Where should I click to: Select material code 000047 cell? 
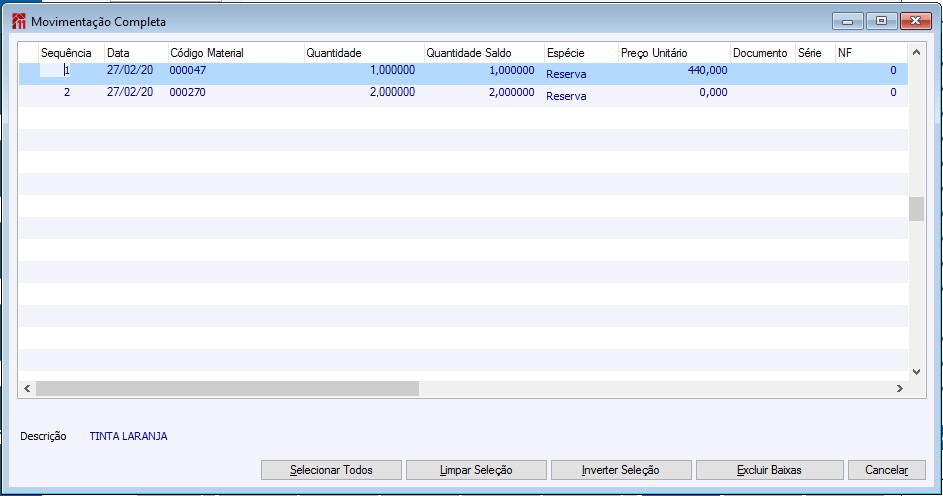pyautogui.click(x=188, y=70)
